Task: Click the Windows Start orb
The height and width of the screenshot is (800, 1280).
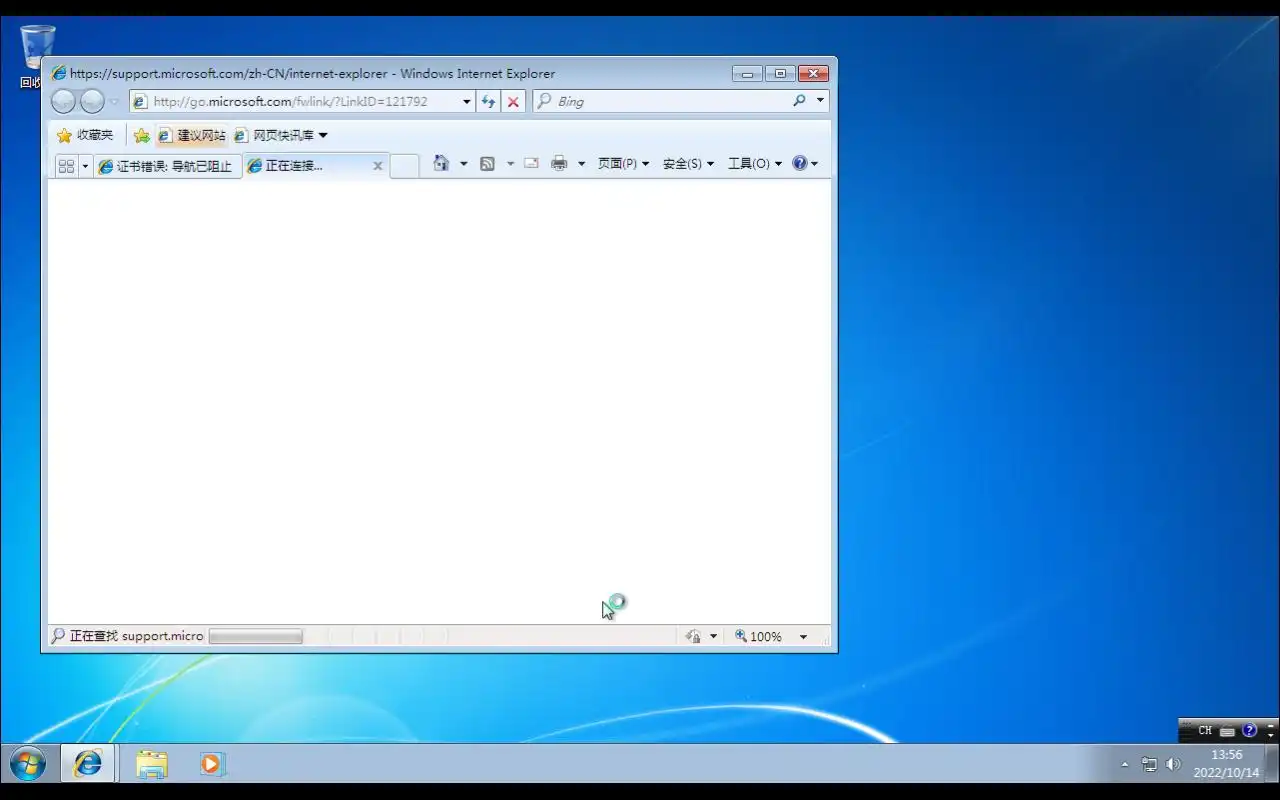Action: pos(28,764)
